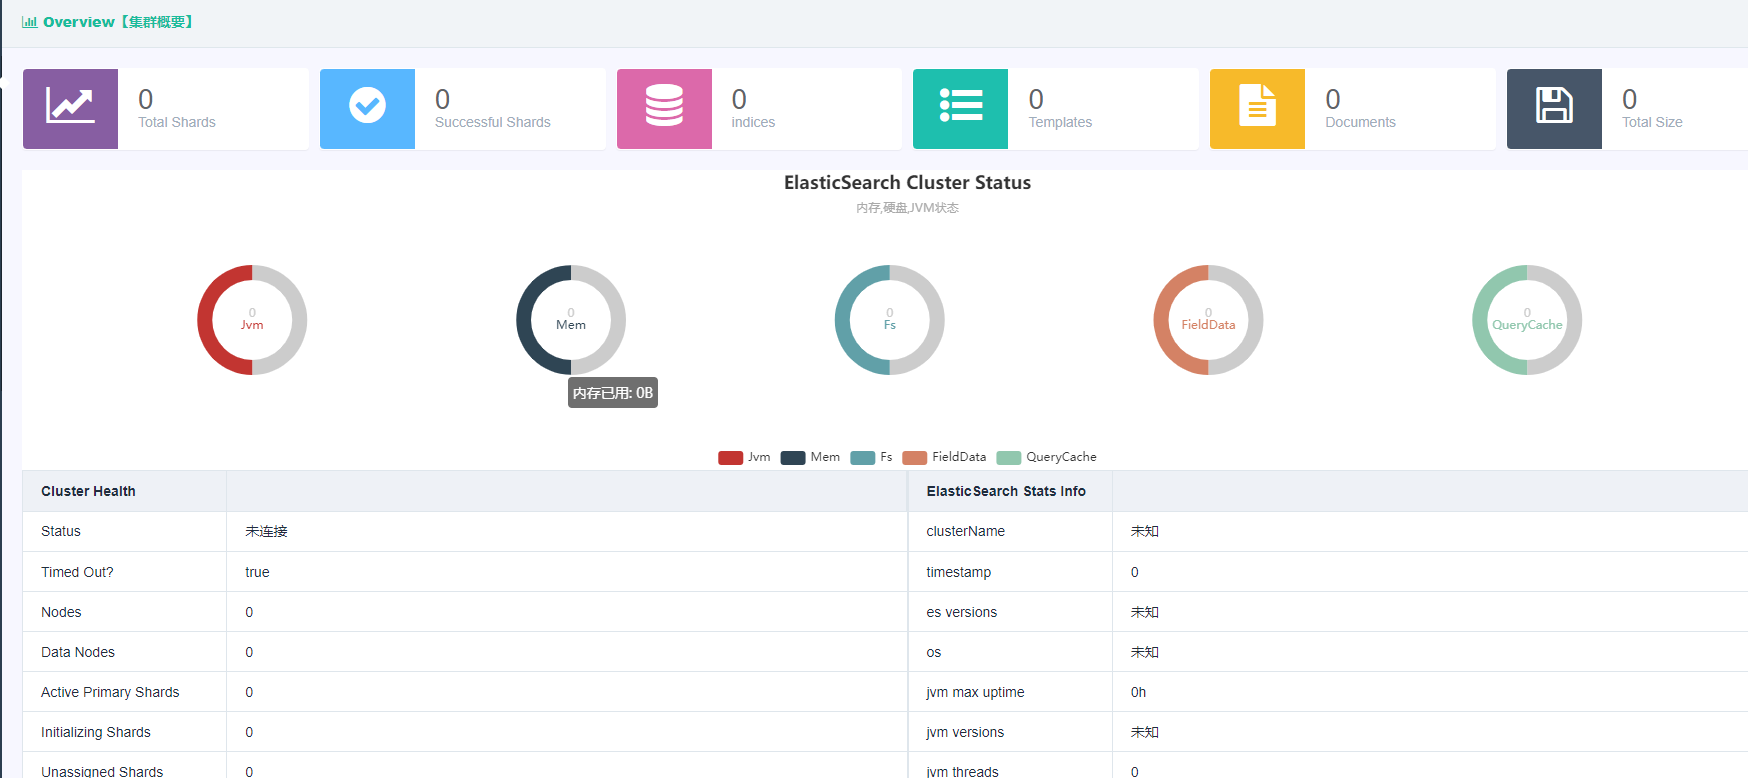This screenshot has width=1748, height=778.
Task: Click the timestamp row label
Action: coord(958,572)
